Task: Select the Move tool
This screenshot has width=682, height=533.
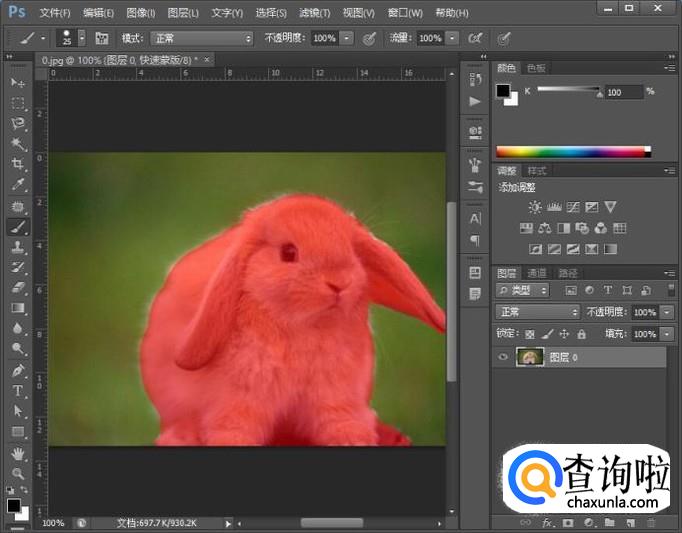Action: point(18,82)
